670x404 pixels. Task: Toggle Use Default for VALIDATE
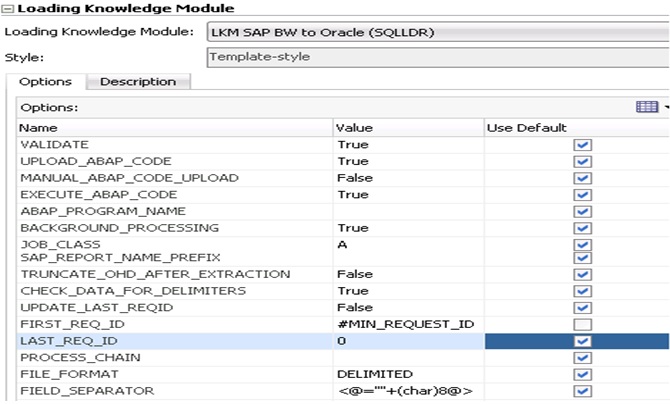click(582, 145)
